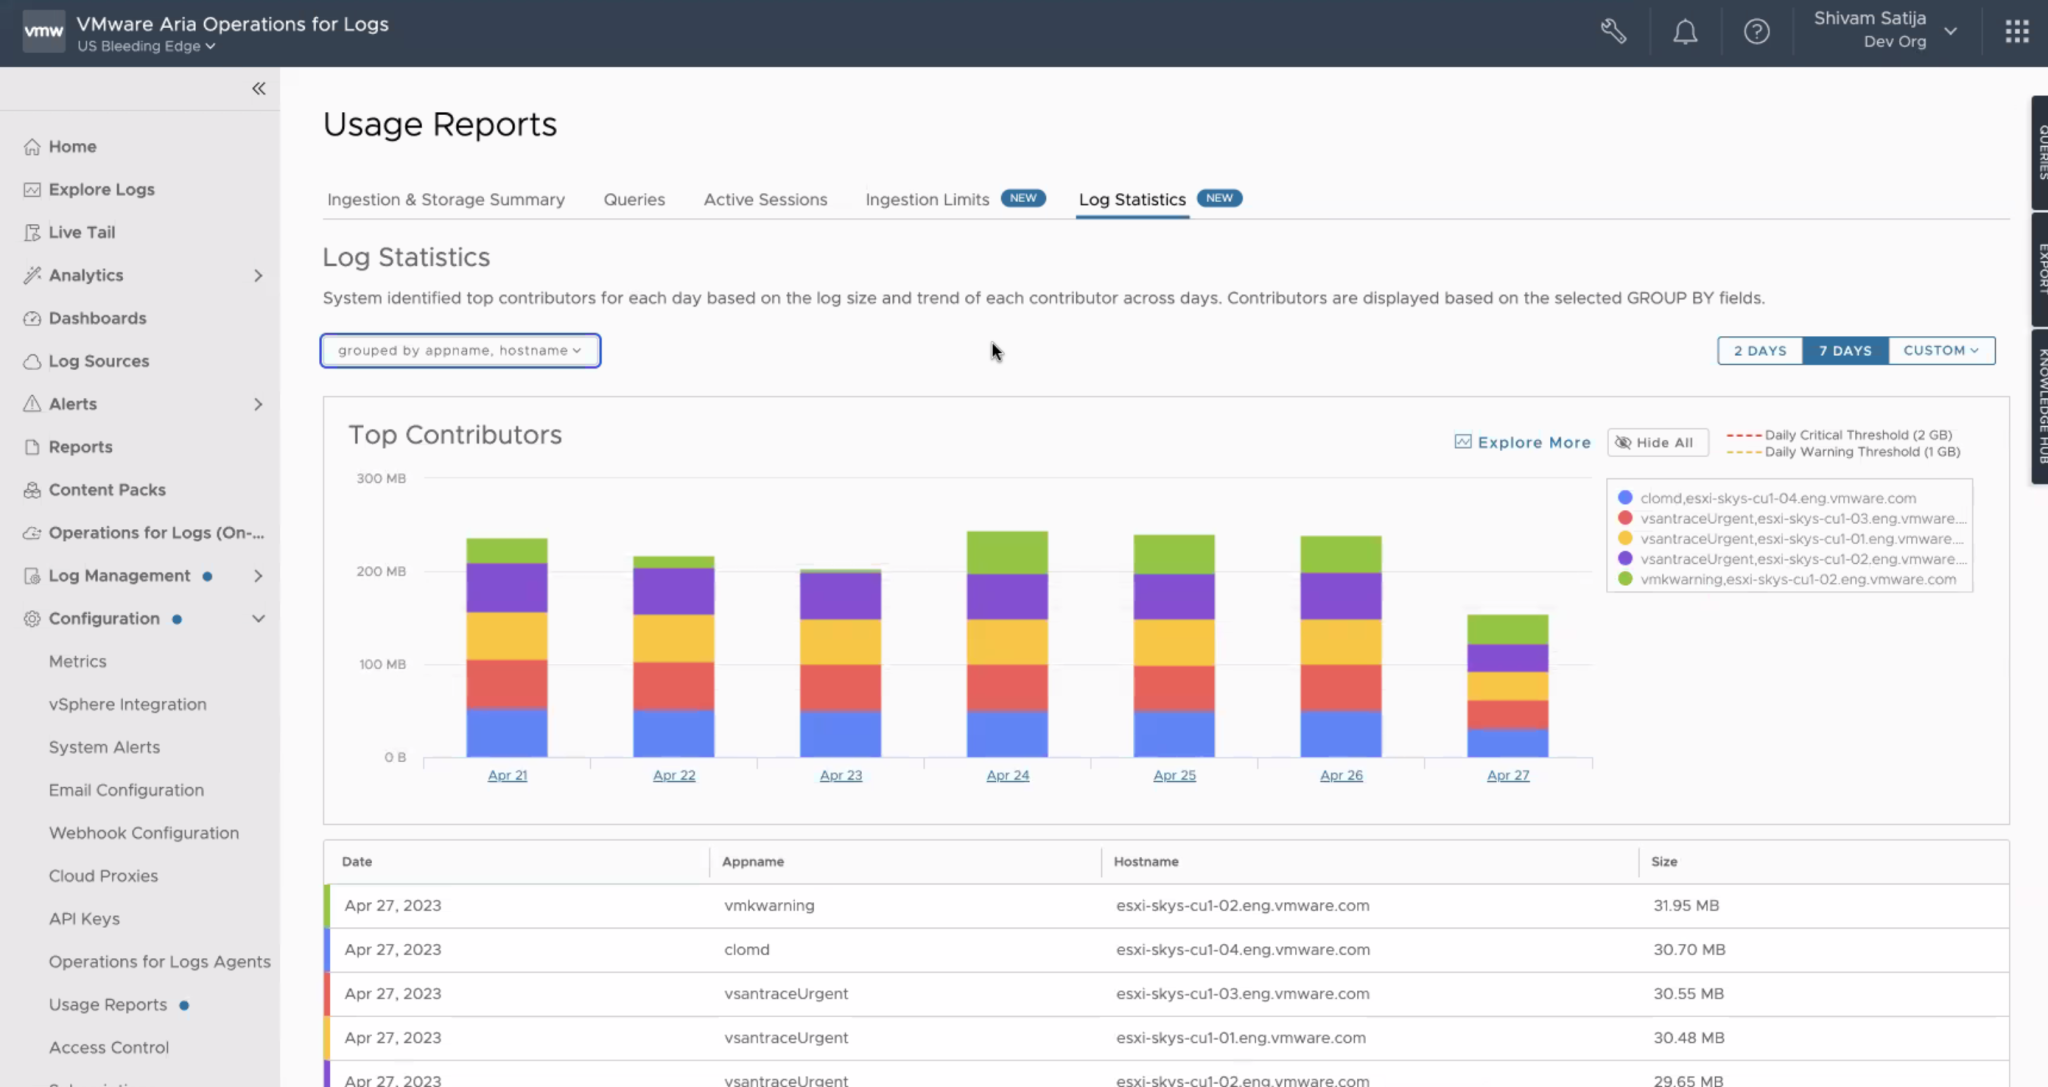Select the 2 DAYS range button

pos(1759,351)
